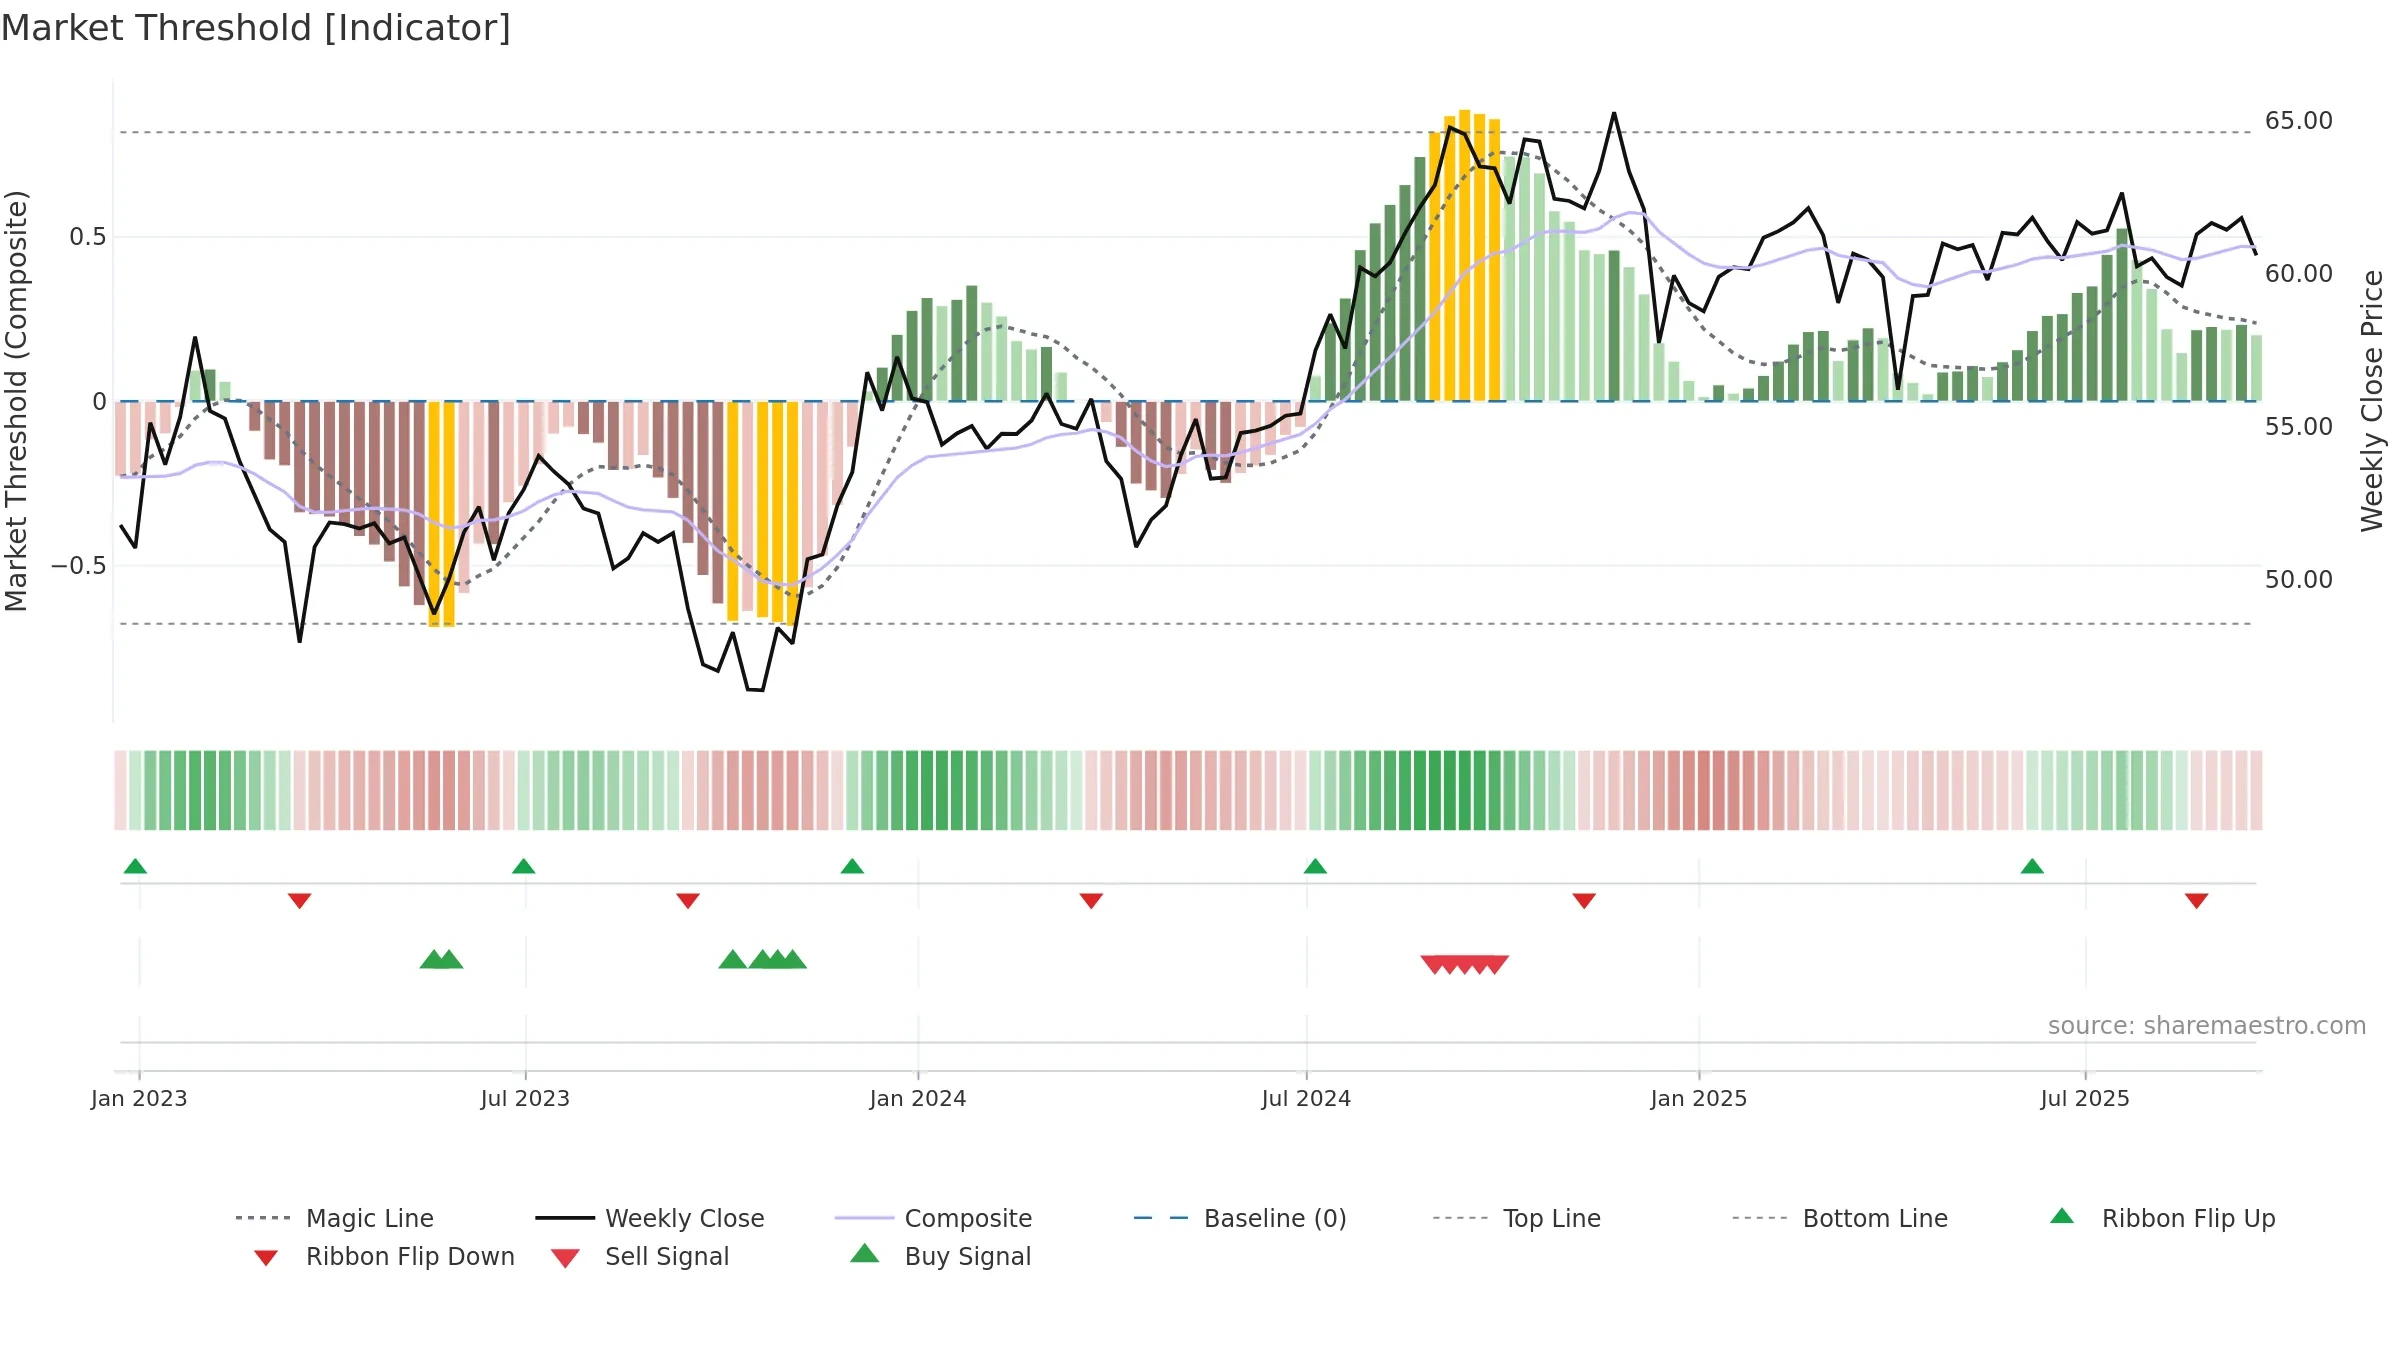Click the red triangle icon beside Sell Signal

[x=565, y=1258]
